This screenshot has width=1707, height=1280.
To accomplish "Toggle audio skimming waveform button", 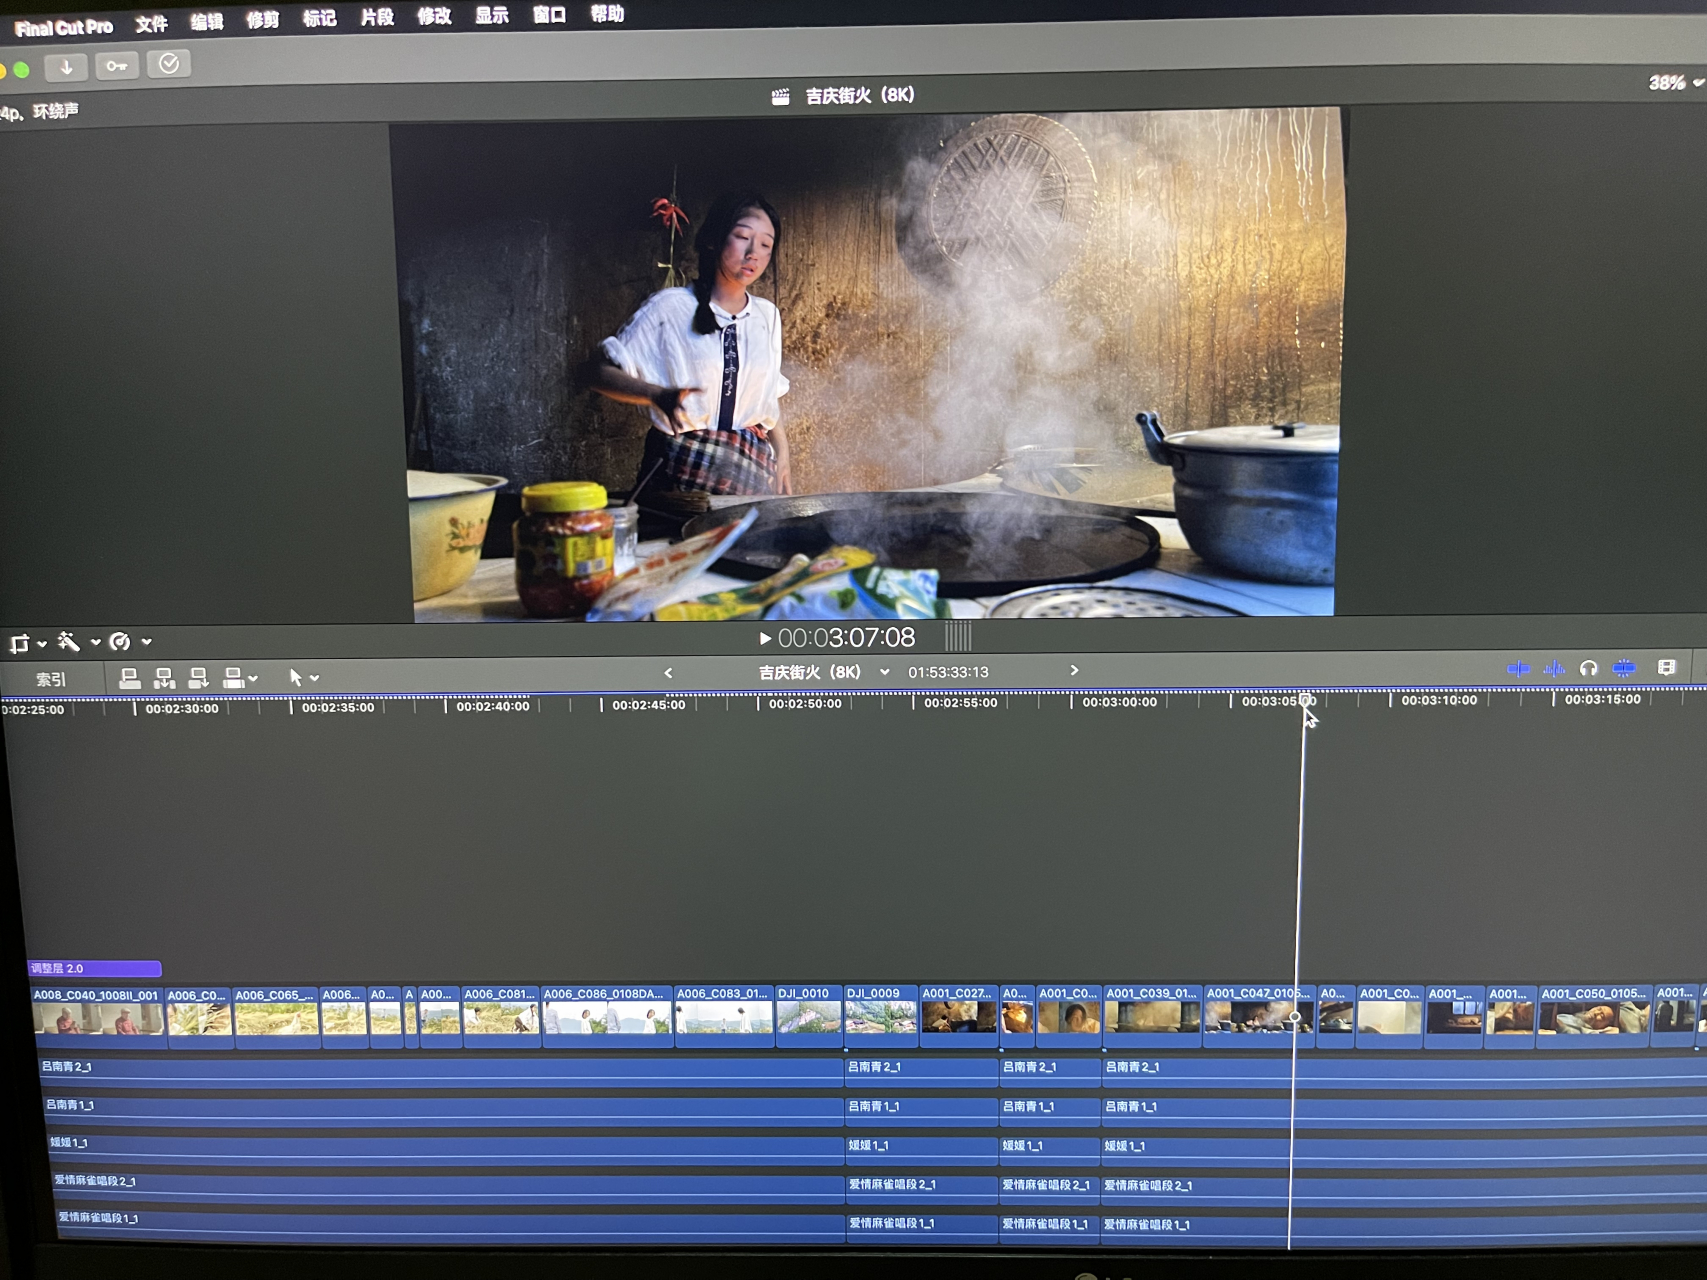I will 1554,669.
